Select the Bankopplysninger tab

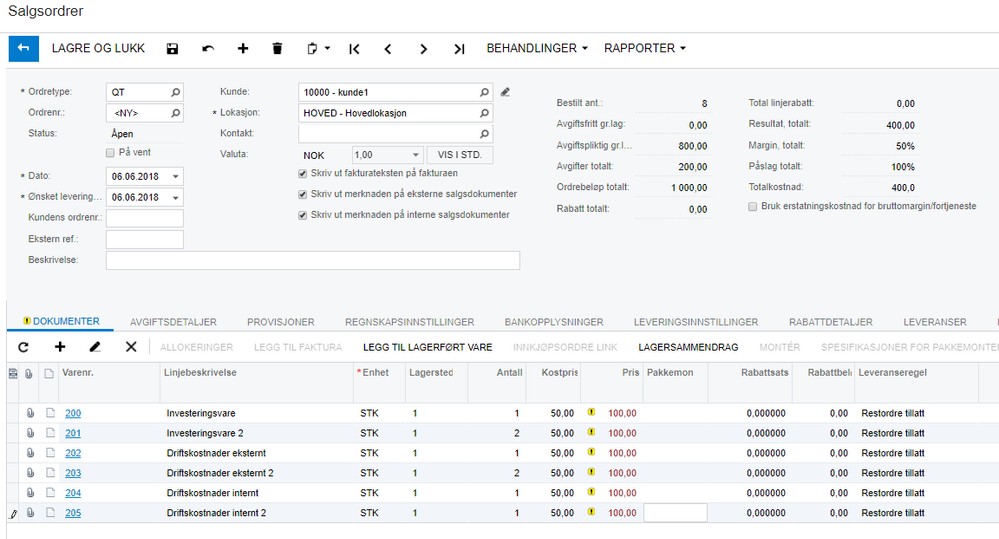click(x=554, y=322)
